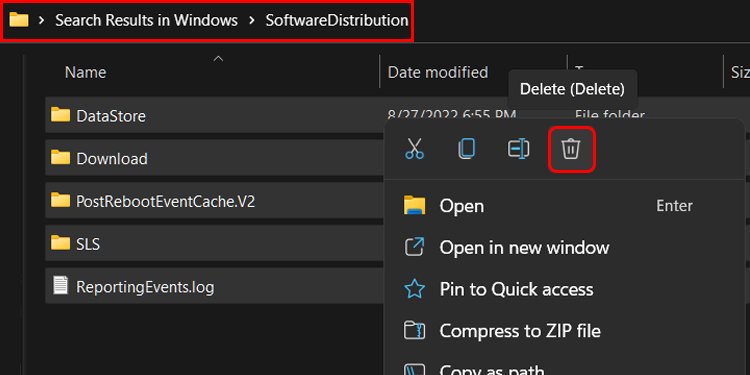The image size is (750, 375).
Task: Click Search Results in Windows breadcrumb
Action: pyautogui.click(x=146, y=20)
